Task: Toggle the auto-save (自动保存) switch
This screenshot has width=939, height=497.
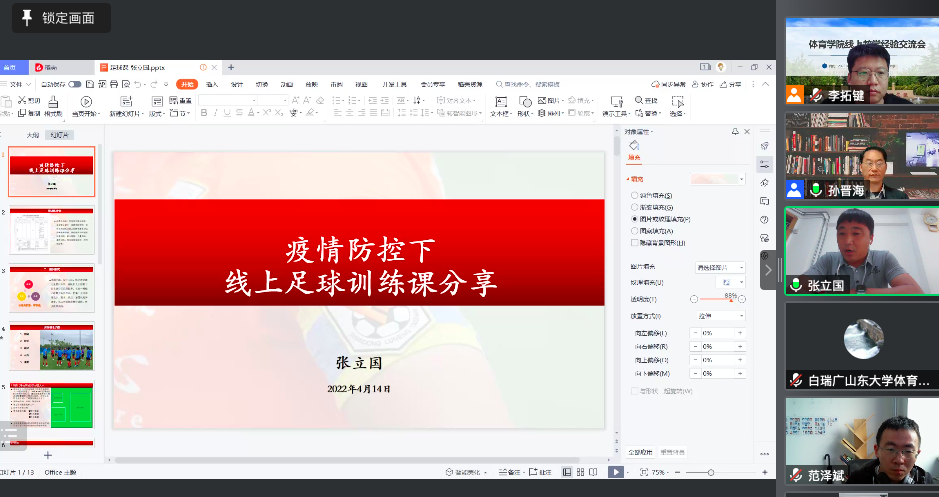Action: 73,85
